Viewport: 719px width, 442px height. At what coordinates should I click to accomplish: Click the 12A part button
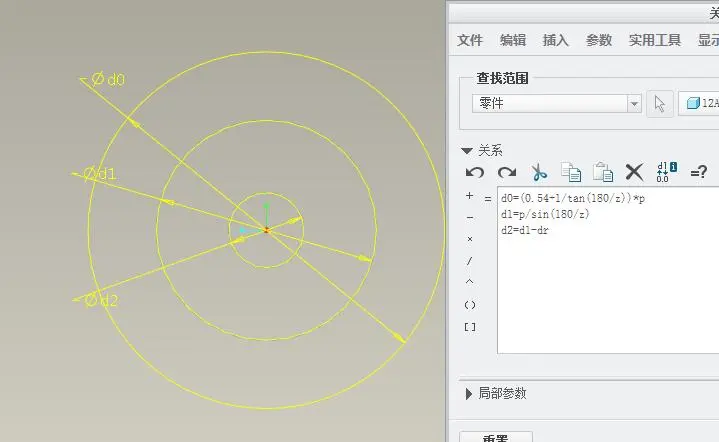click(x=699, y=104)
